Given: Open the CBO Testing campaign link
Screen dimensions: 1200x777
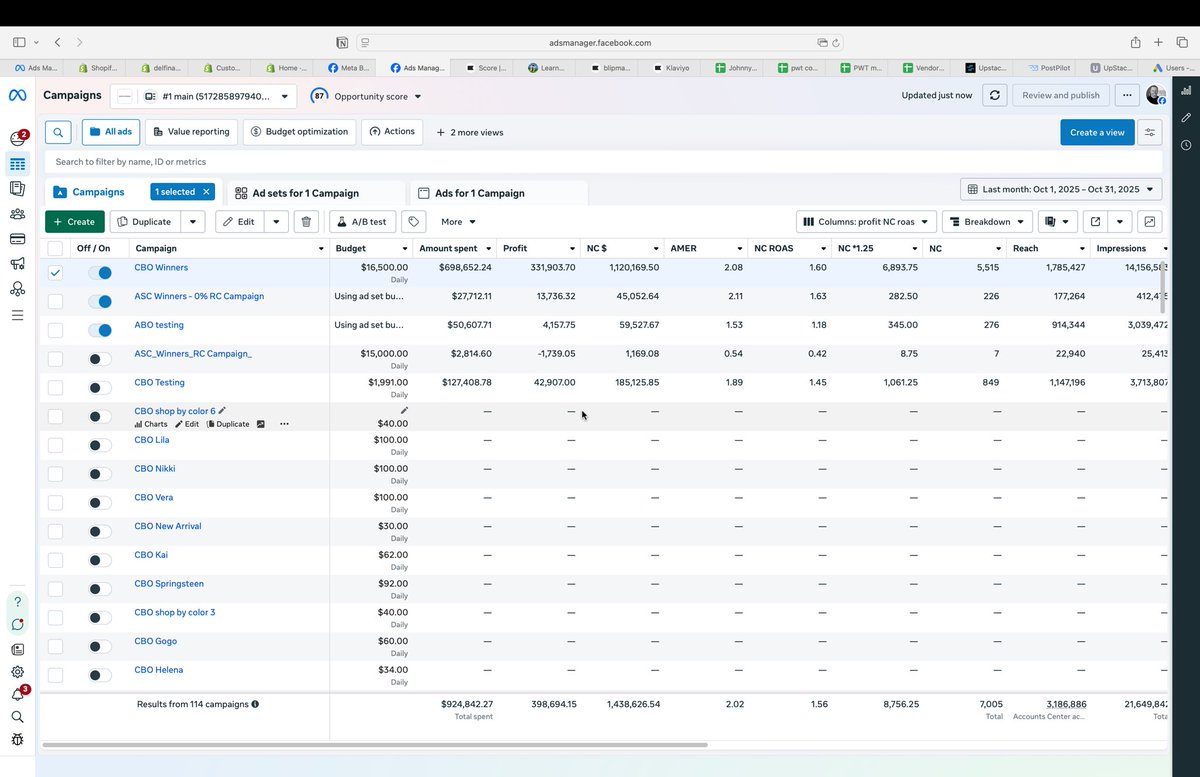Looking at the screenshot, I should tap(159, 382).
